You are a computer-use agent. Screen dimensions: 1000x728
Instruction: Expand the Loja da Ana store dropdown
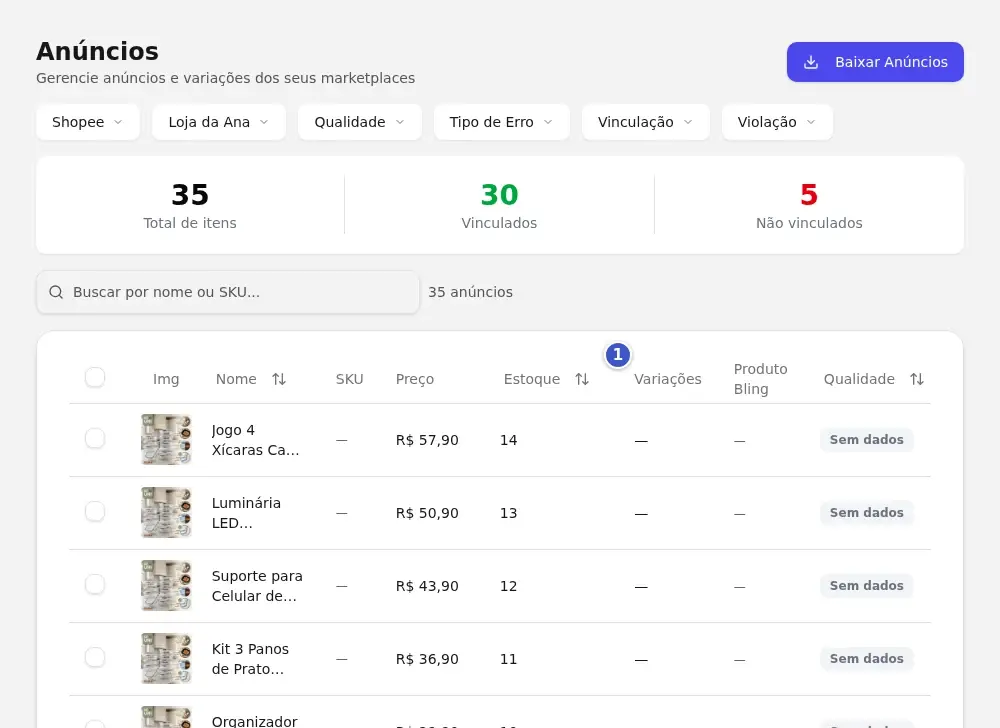219,122
